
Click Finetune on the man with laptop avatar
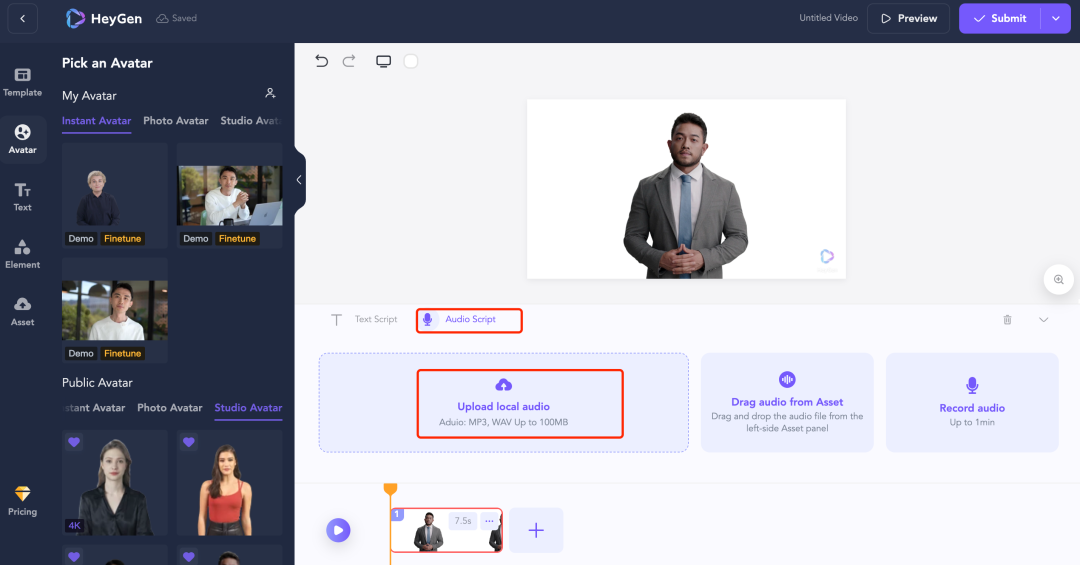(x=237, y=238)
